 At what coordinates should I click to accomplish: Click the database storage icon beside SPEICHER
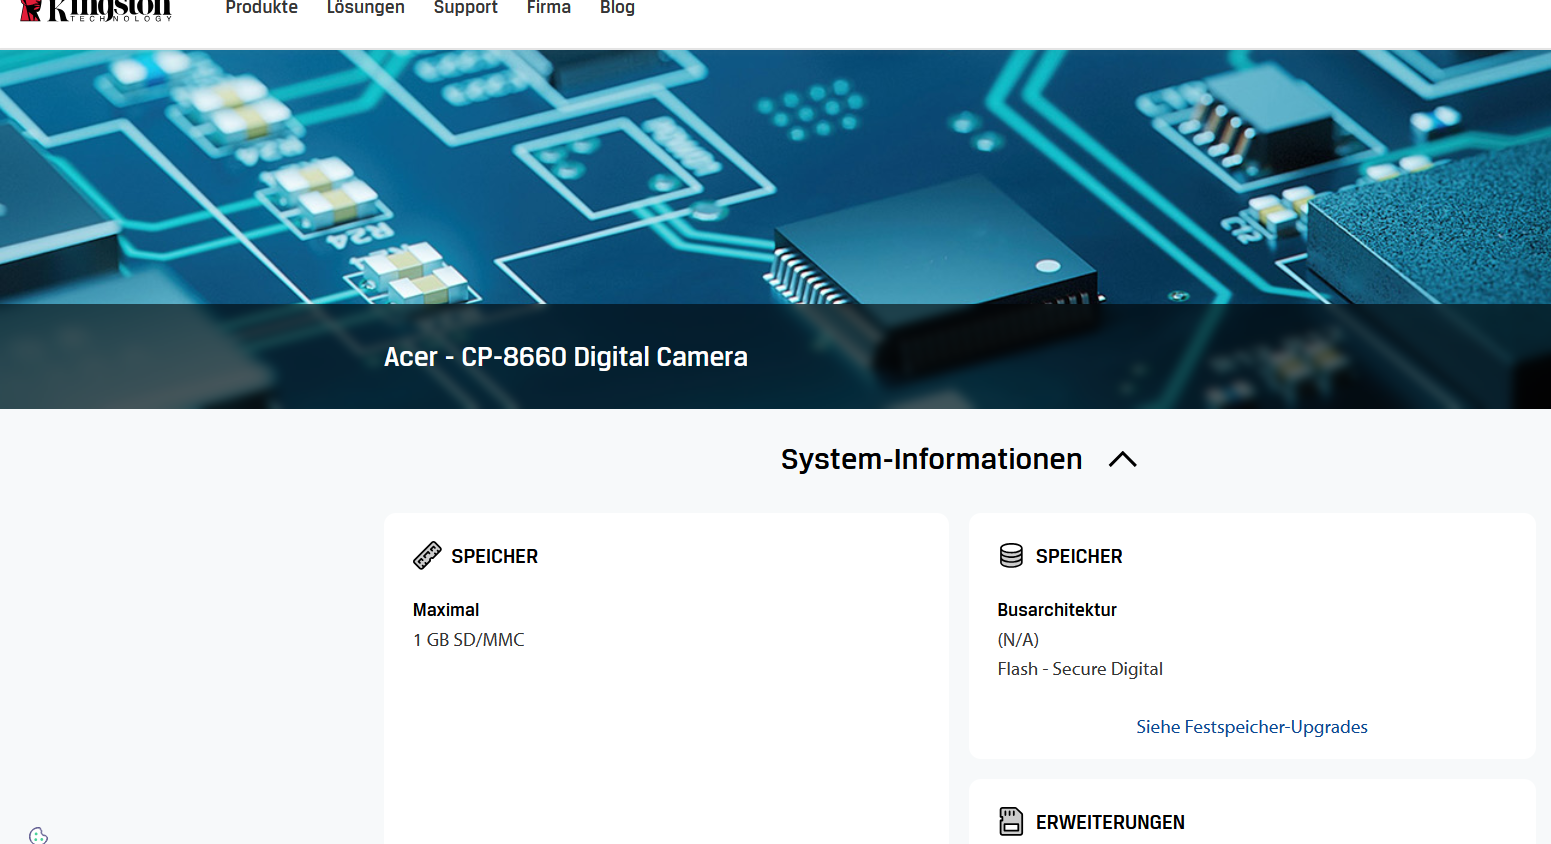1011,556
